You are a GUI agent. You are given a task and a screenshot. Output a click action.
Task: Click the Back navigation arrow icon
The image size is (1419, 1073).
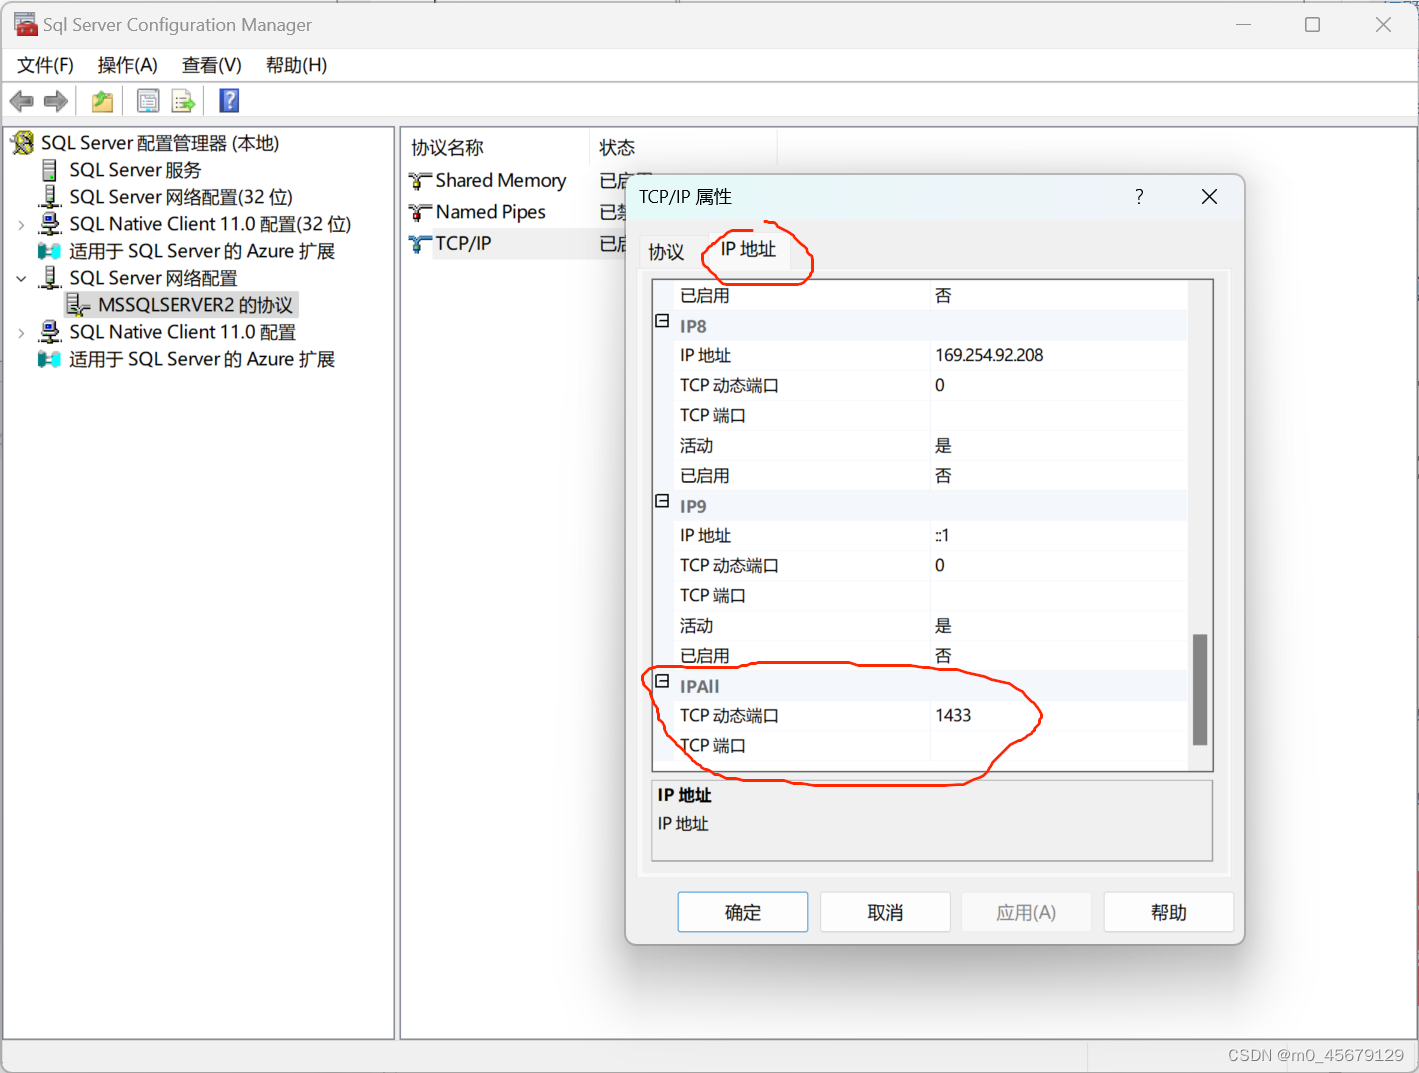(x=21, y=100)
